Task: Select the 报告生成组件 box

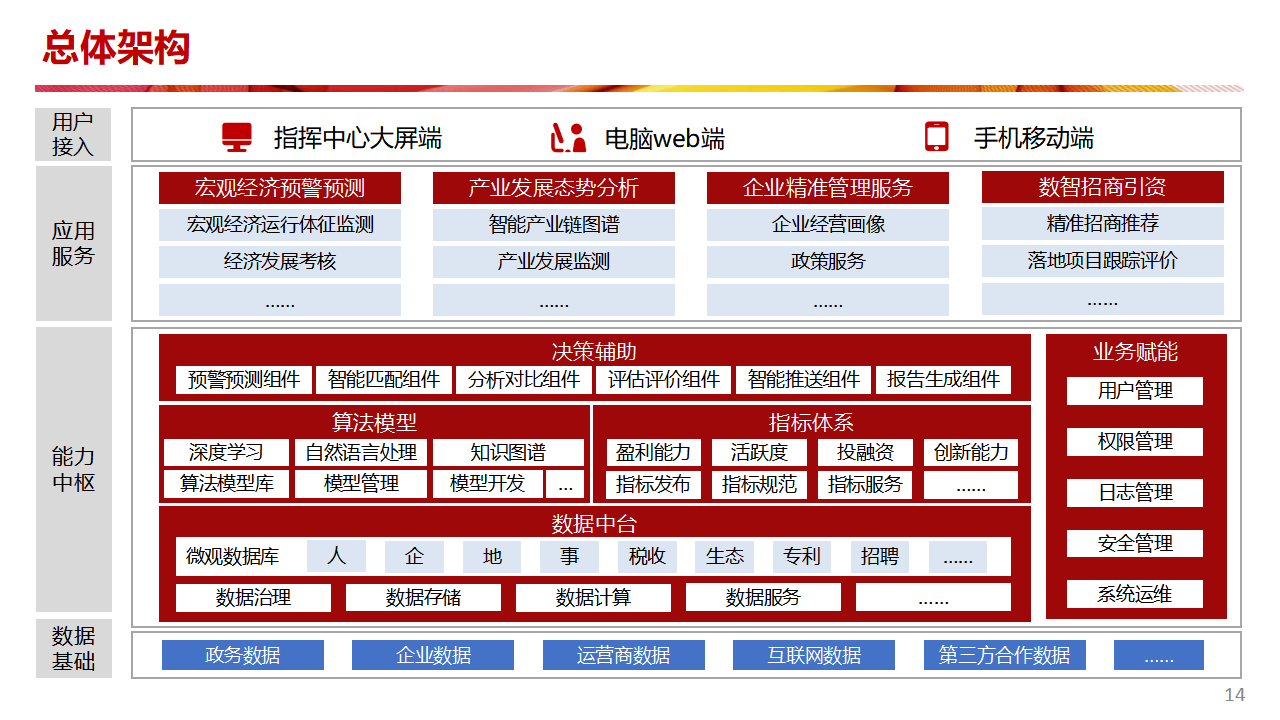Action: [x=944, y=380]
